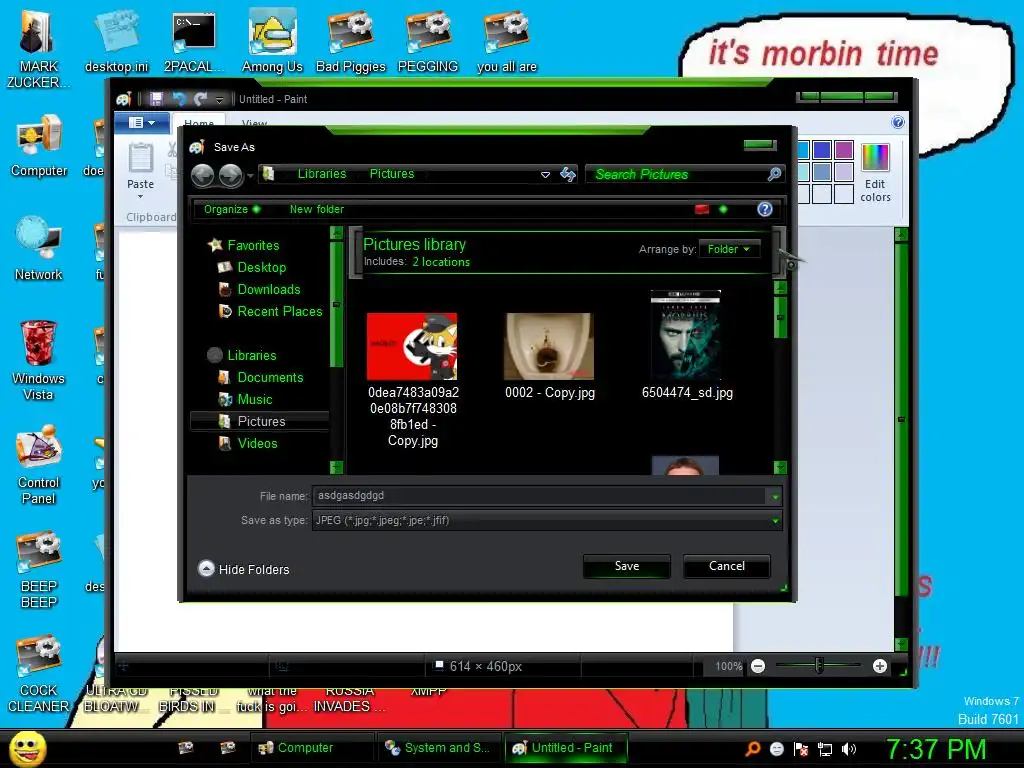Screen dimensions: 1024x768
Task: Open the Computer desktop icon
Action: [39, 146]
